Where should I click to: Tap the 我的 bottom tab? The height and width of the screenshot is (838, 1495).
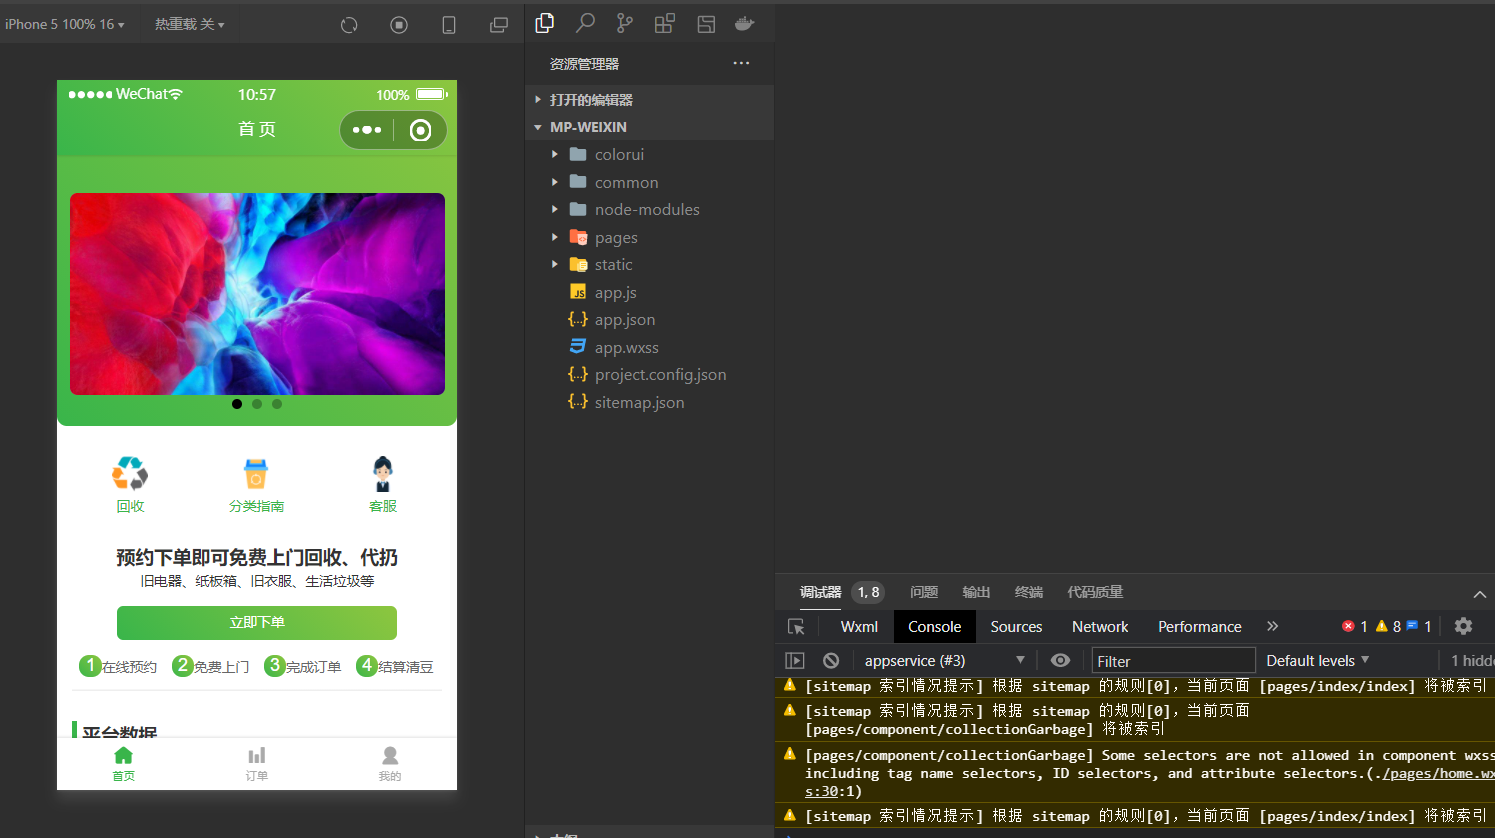[x=390, y=764]
